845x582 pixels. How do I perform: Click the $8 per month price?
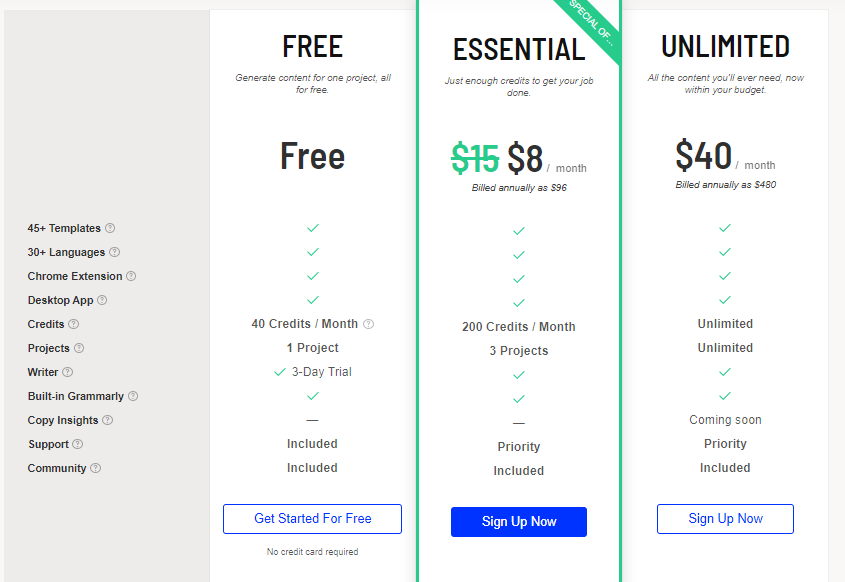pos(525,158)
